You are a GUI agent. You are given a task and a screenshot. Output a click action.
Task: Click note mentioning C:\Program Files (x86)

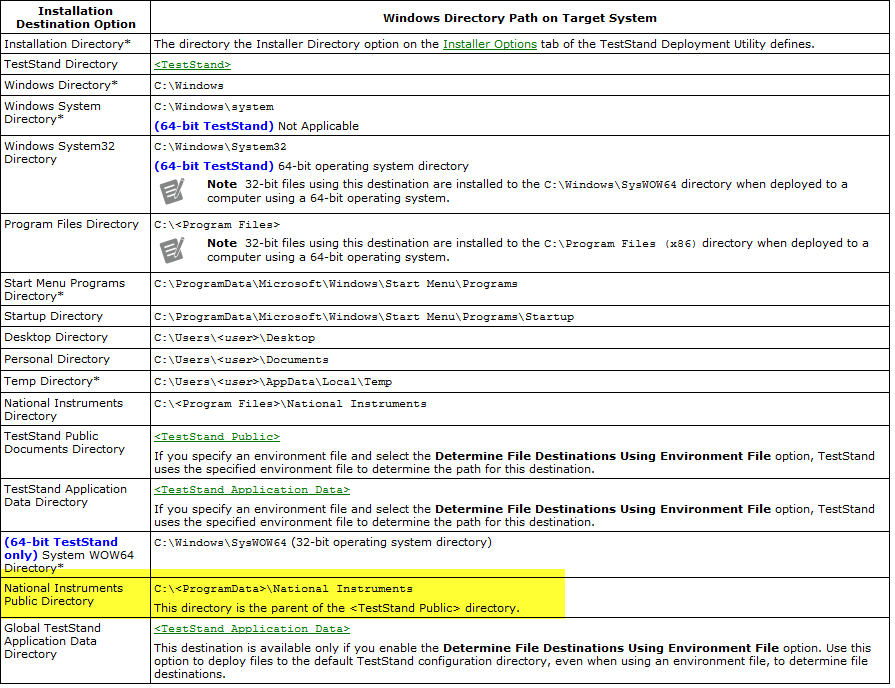click(538, 250)
